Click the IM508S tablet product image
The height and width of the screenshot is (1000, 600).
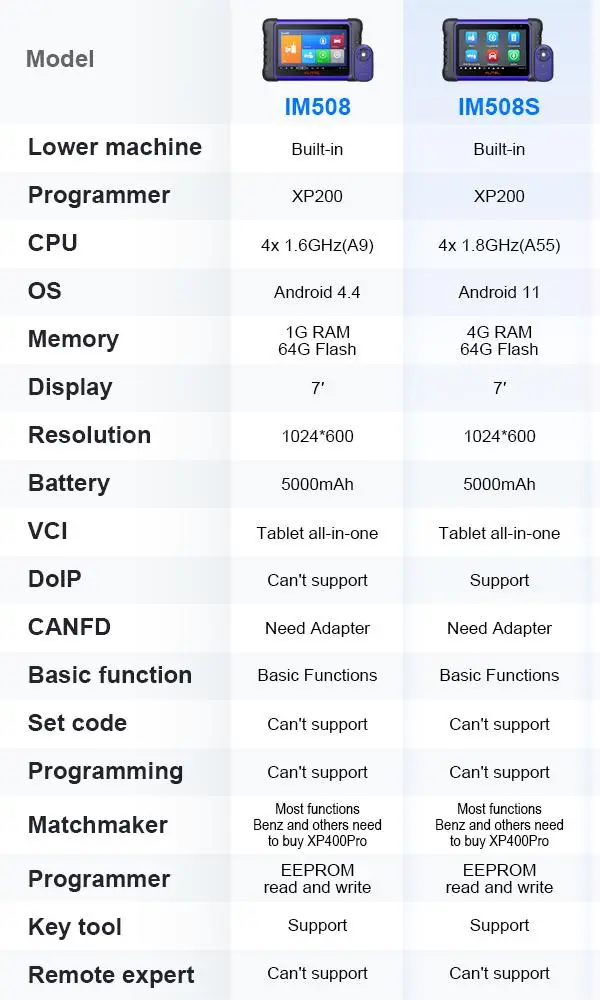click(498, 49)
